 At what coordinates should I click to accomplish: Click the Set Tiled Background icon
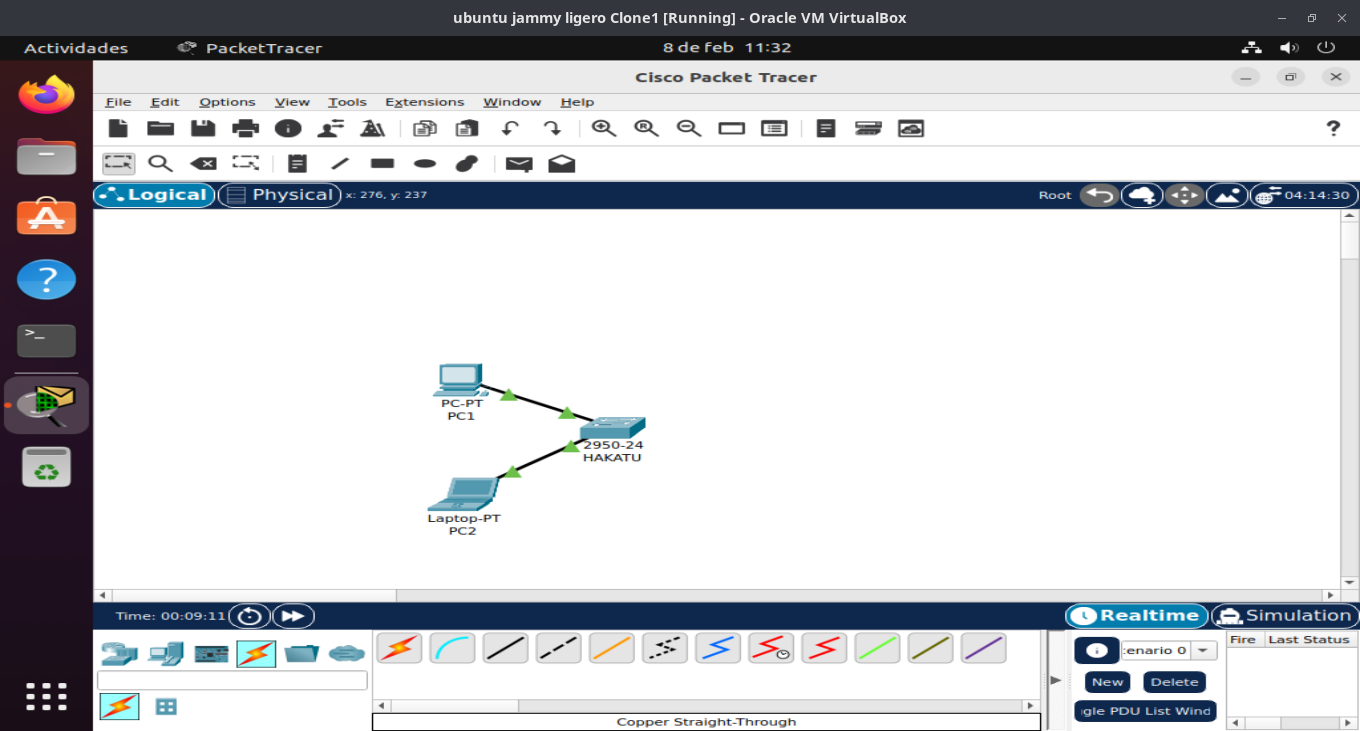click(x=1227, y=195)
